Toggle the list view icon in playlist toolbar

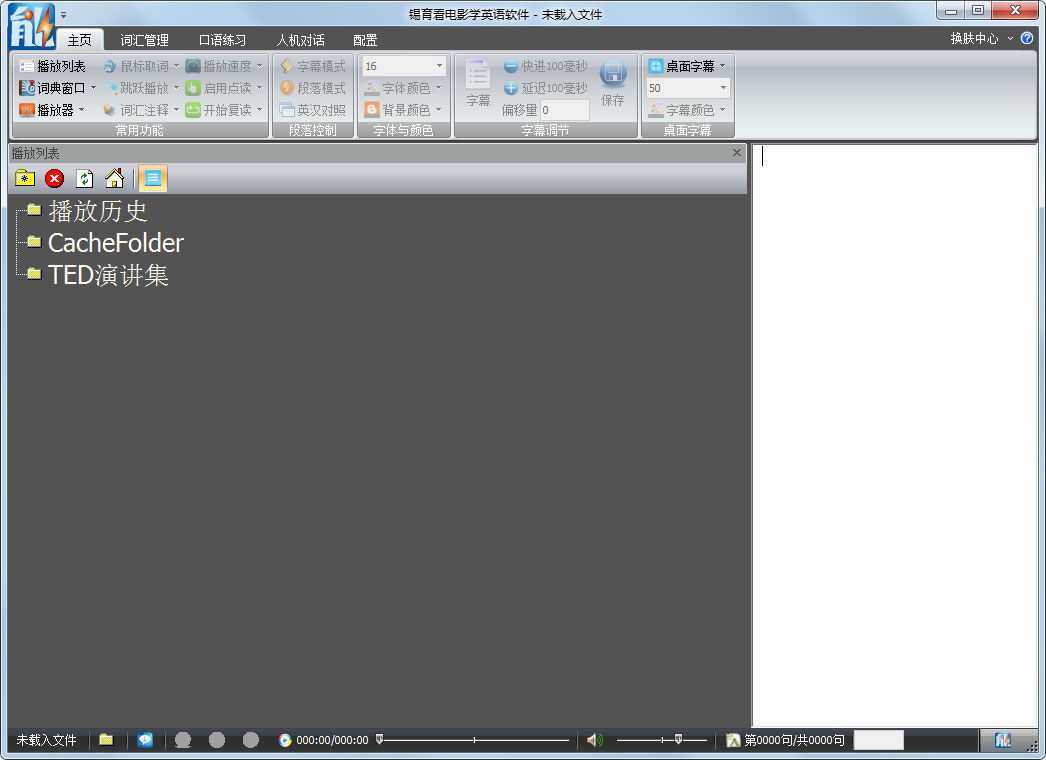(153, 178)
